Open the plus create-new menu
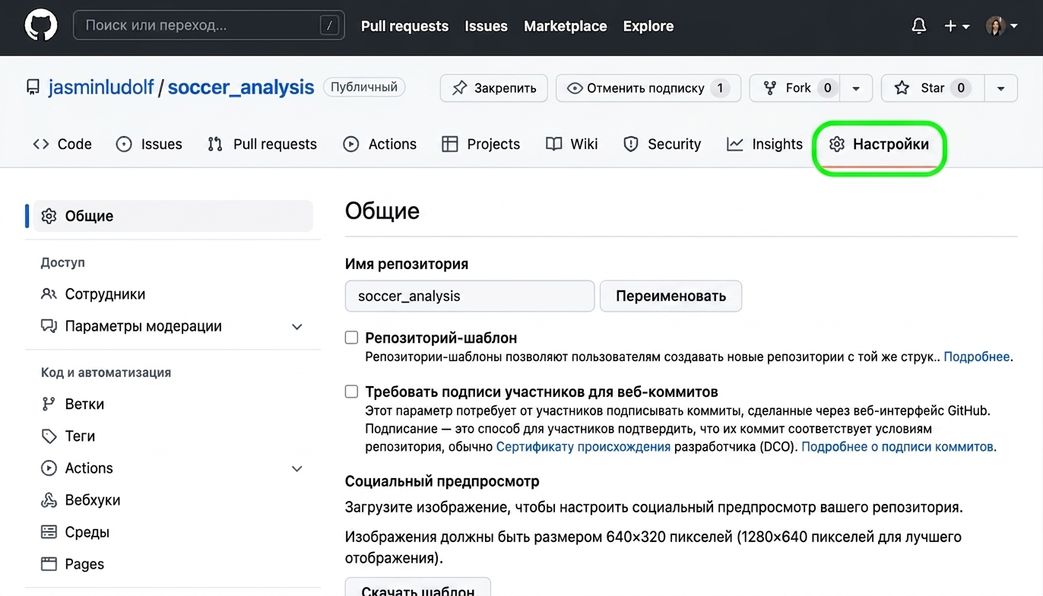This screenshot has width=1043, height=596. (957, 26)
